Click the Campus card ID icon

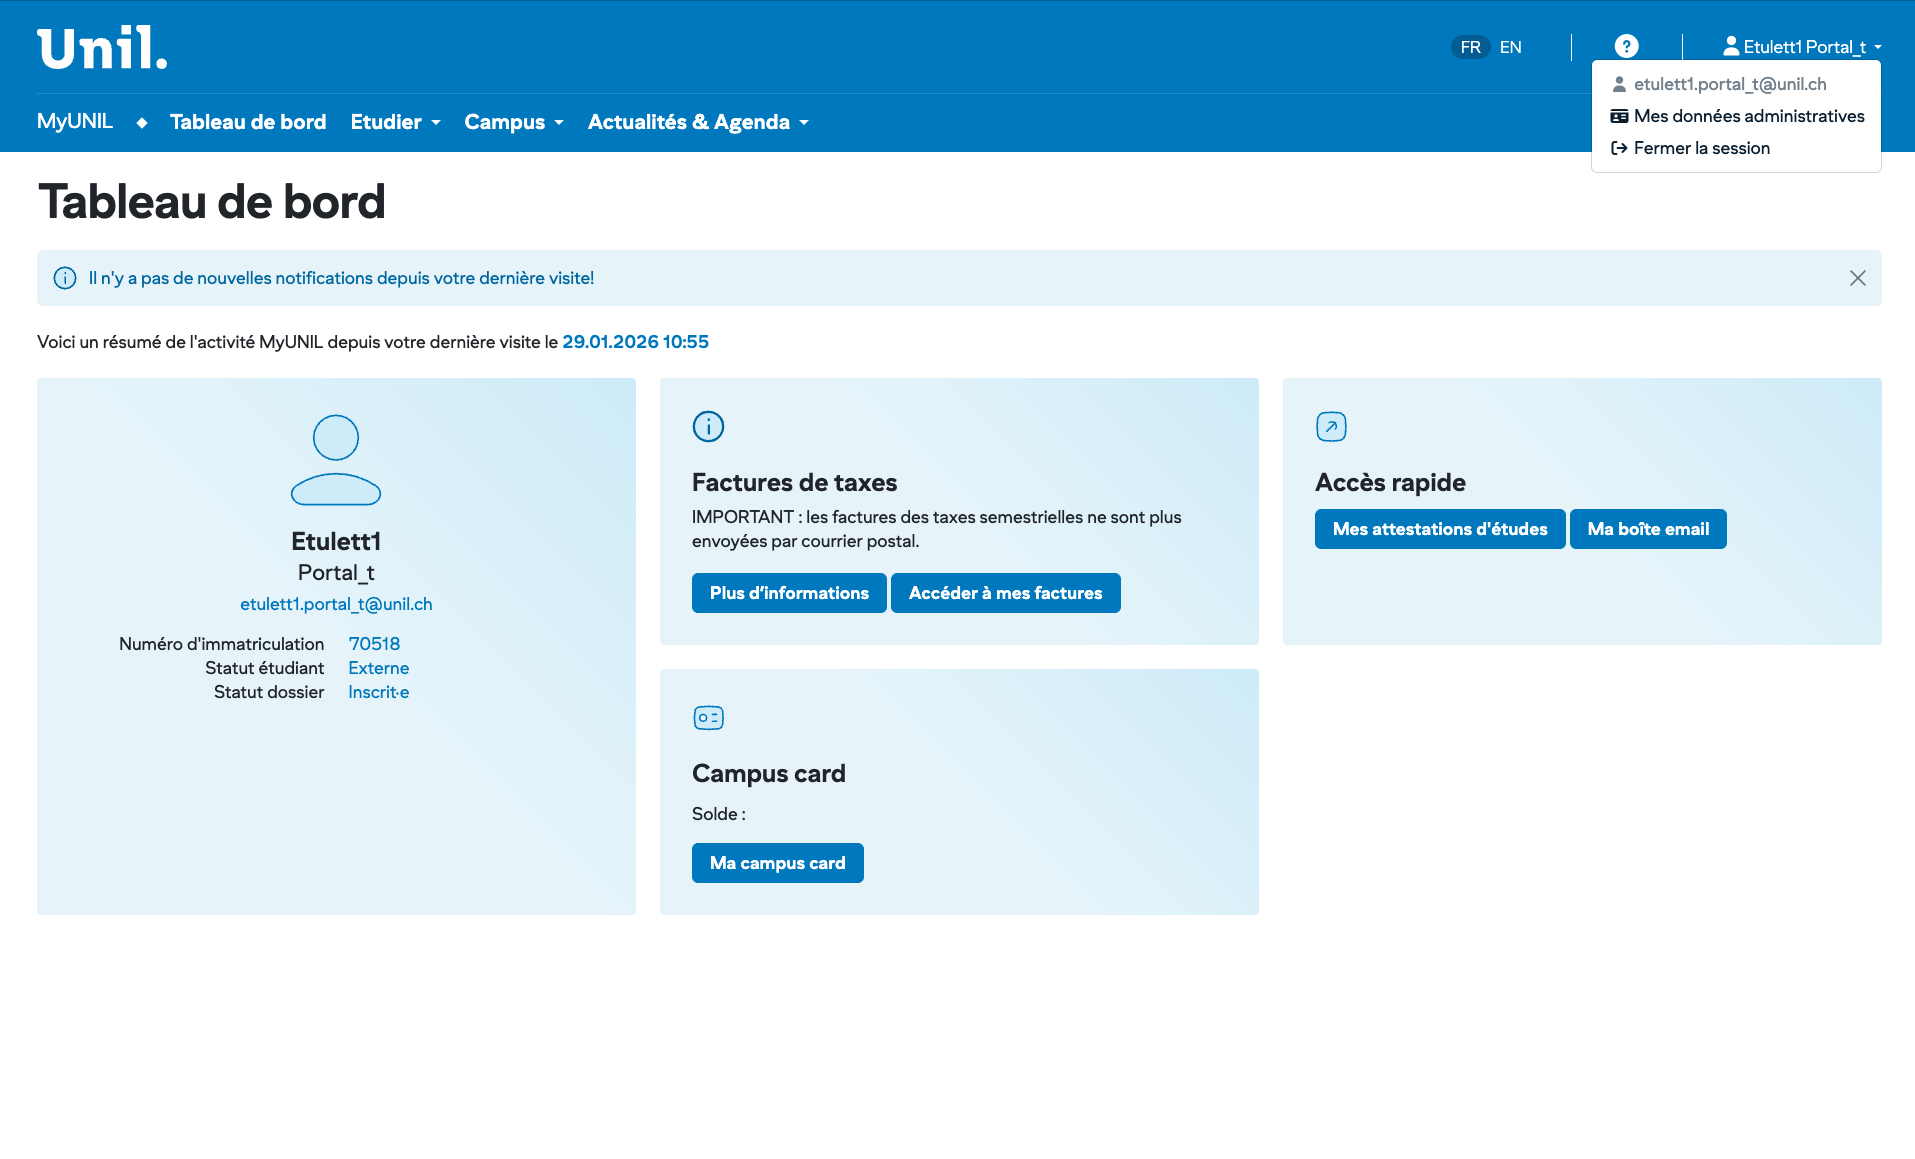coord(708,718)
